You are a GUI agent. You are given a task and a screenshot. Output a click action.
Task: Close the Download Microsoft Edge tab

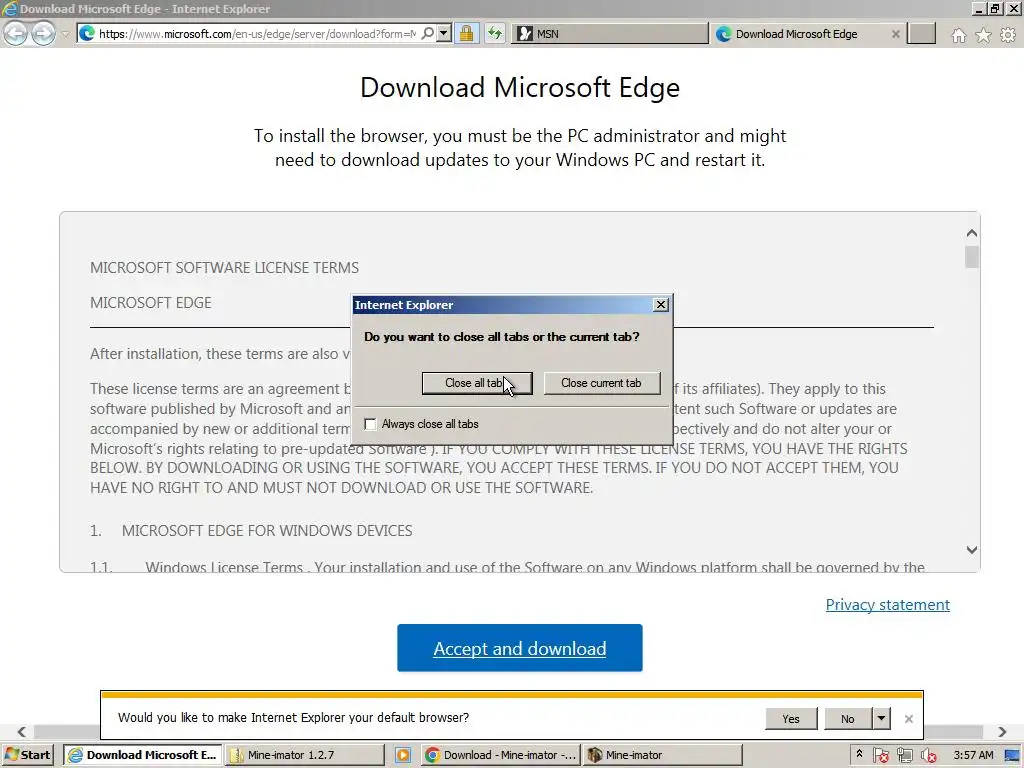click(896, 34)
